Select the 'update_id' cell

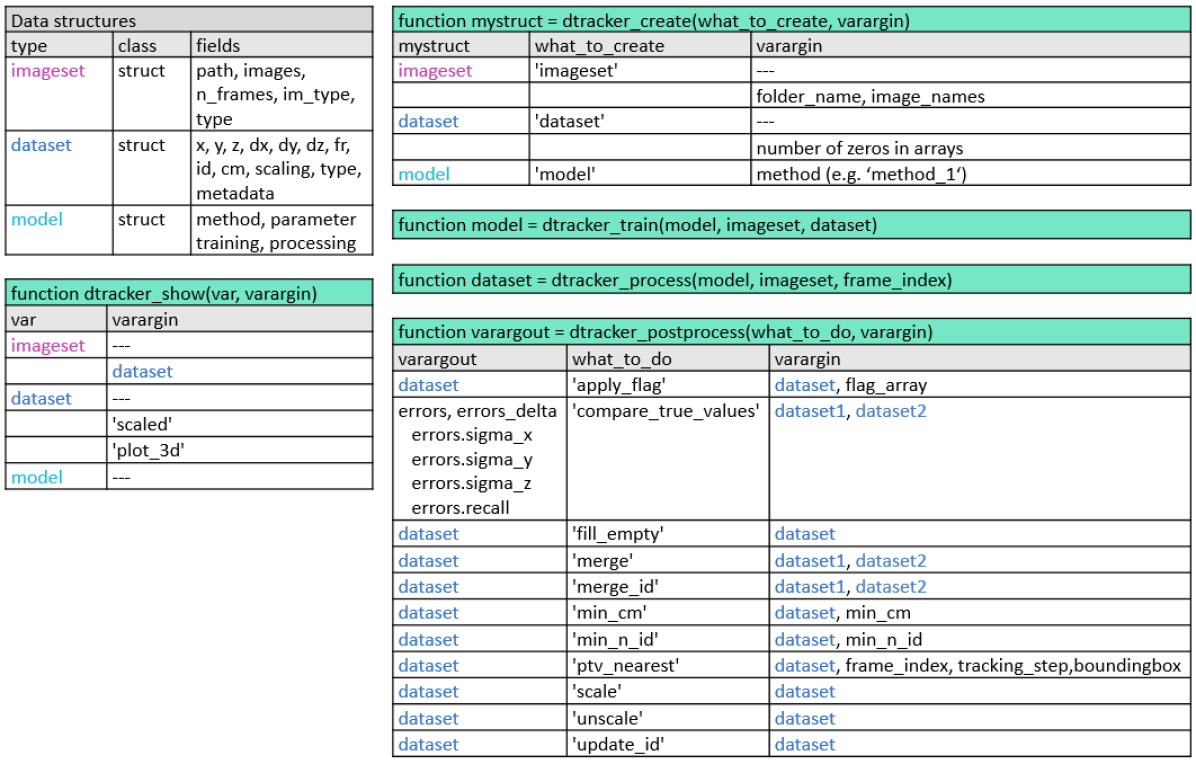pos(668,744)
